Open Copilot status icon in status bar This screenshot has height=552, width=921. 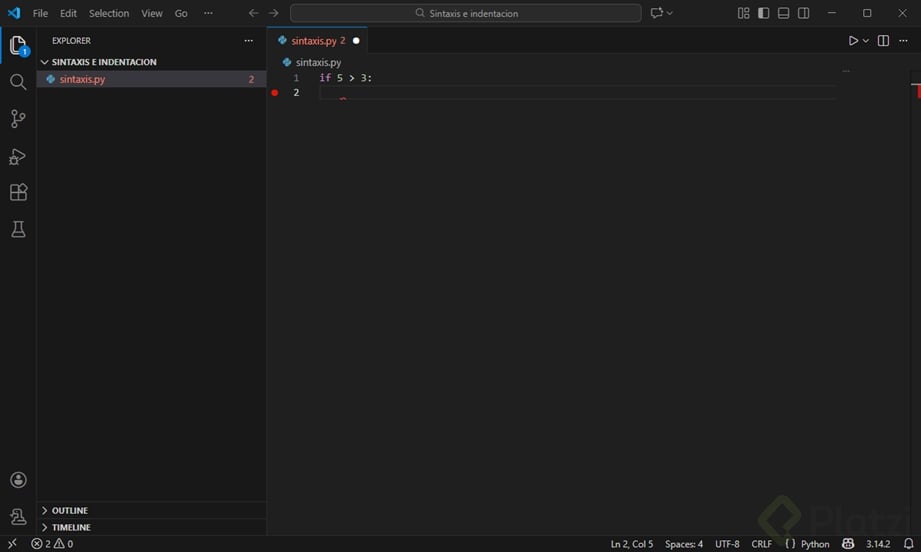[848, 544]
